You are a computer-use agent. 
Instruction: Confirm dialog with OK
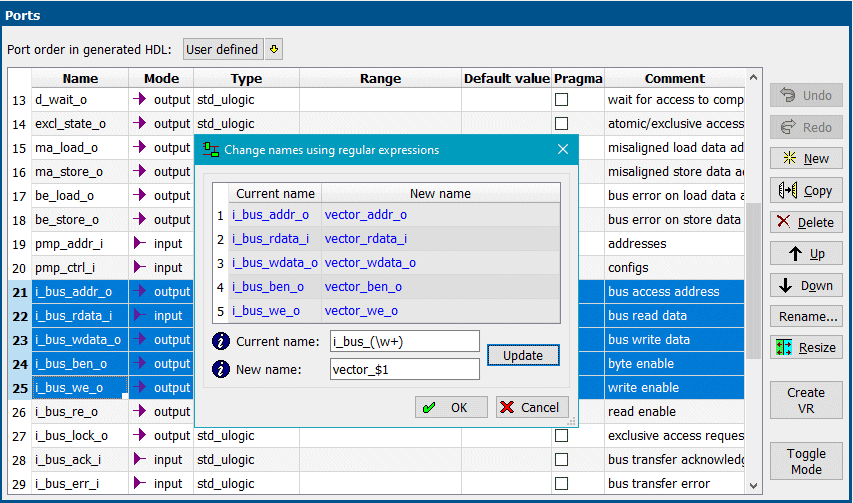(x=451, y=407)
